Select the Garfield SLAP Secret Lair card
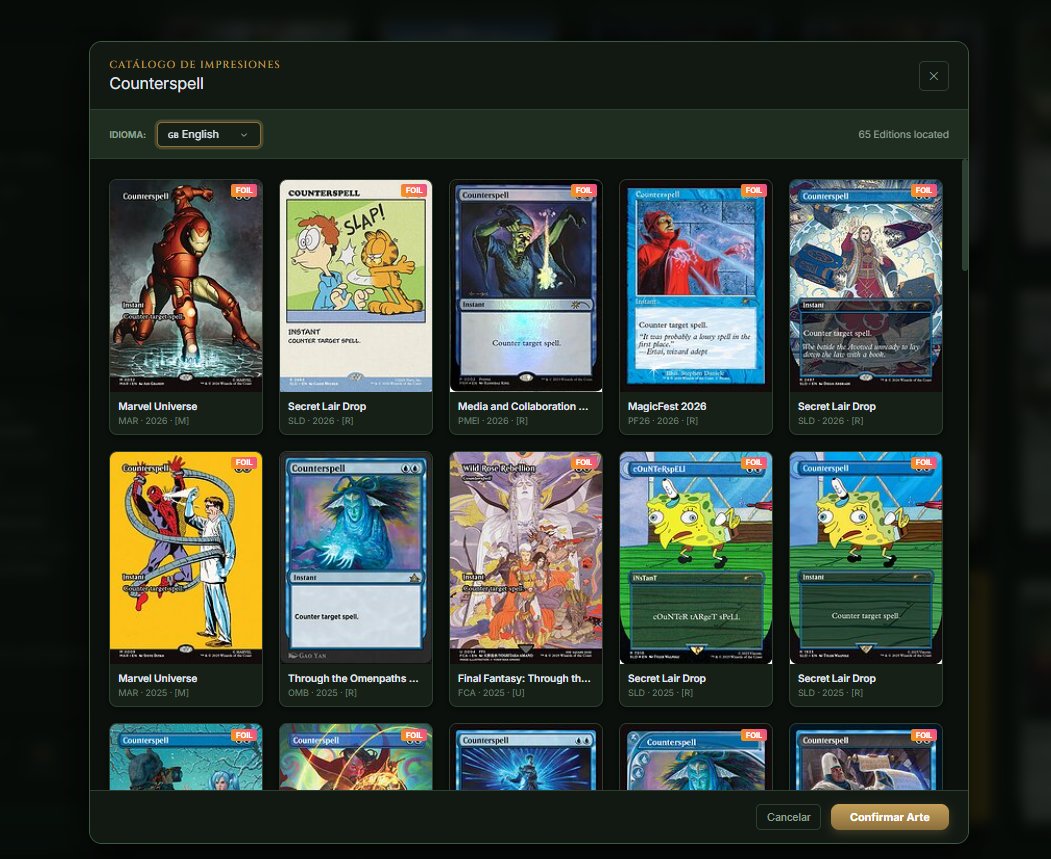Screen dimensions: 1051x859 click(356, 307)
